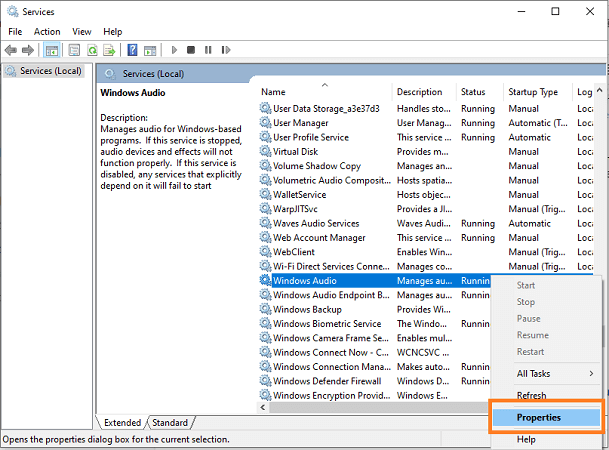Click the Export List toolbar icon
The width and height of the screenshot is (609, 450).
pos(109,50)
